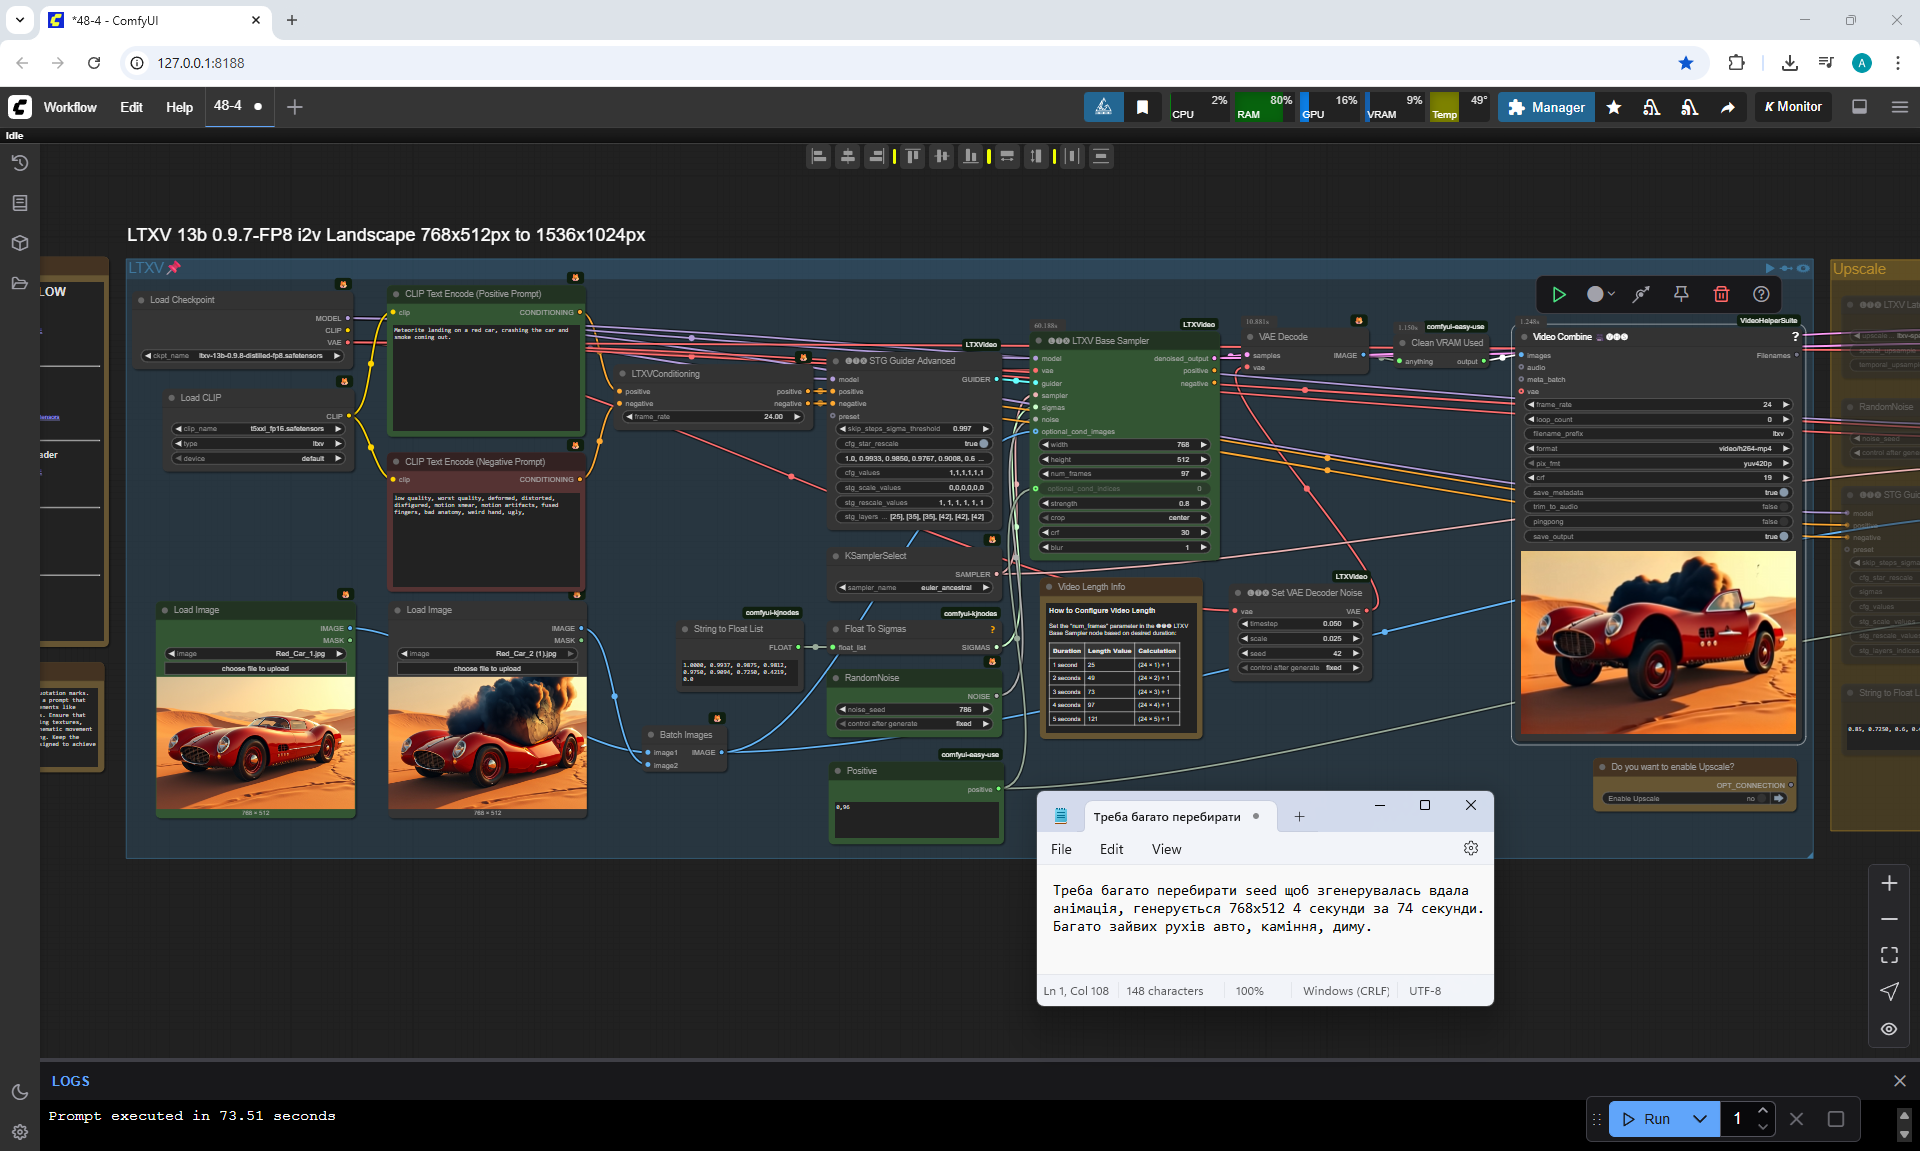
Task: Toggle dark mode moon icon
Action: pyautogui.click(x=19, y=1092)
